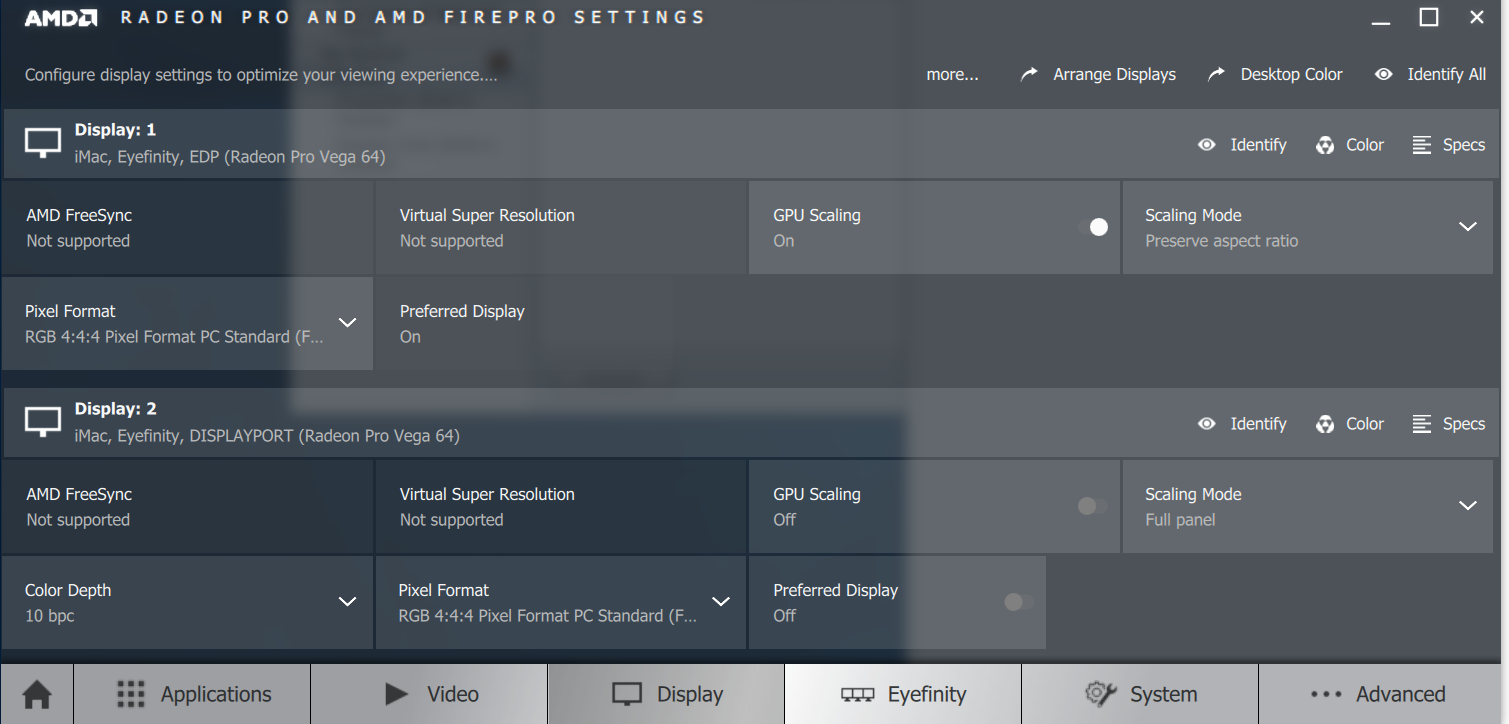1509x724 pixels.
Task: Click Virtual Super Resolution tile for Display 2
Action: point(561,506)
